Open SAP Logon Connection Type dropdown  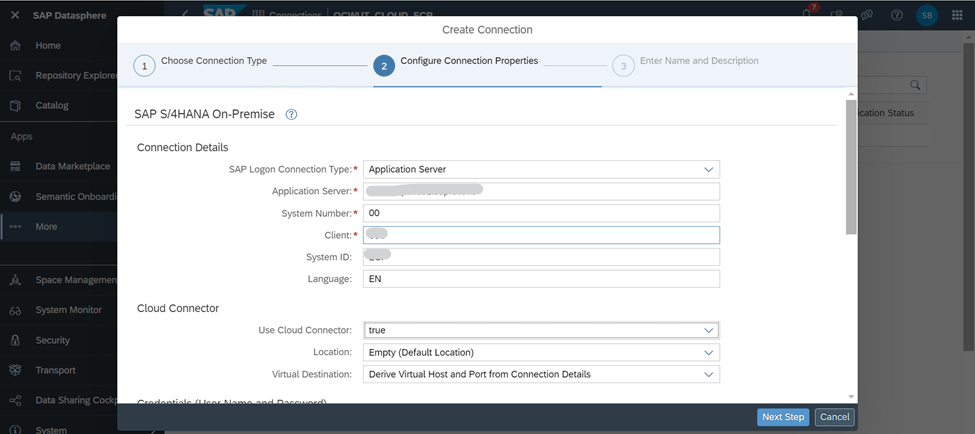click(x=541, y=169)
